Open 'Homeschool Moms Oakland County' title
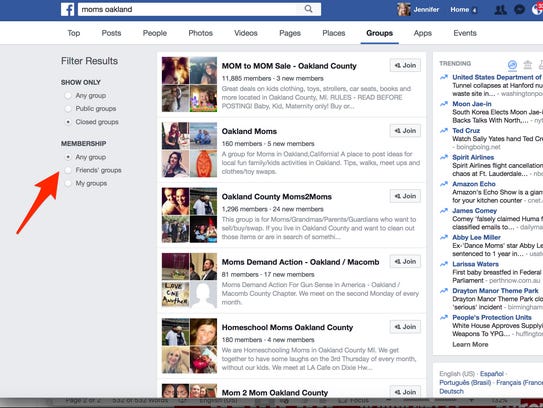Viewport: 543px width, 408px height. coord(287,327)
